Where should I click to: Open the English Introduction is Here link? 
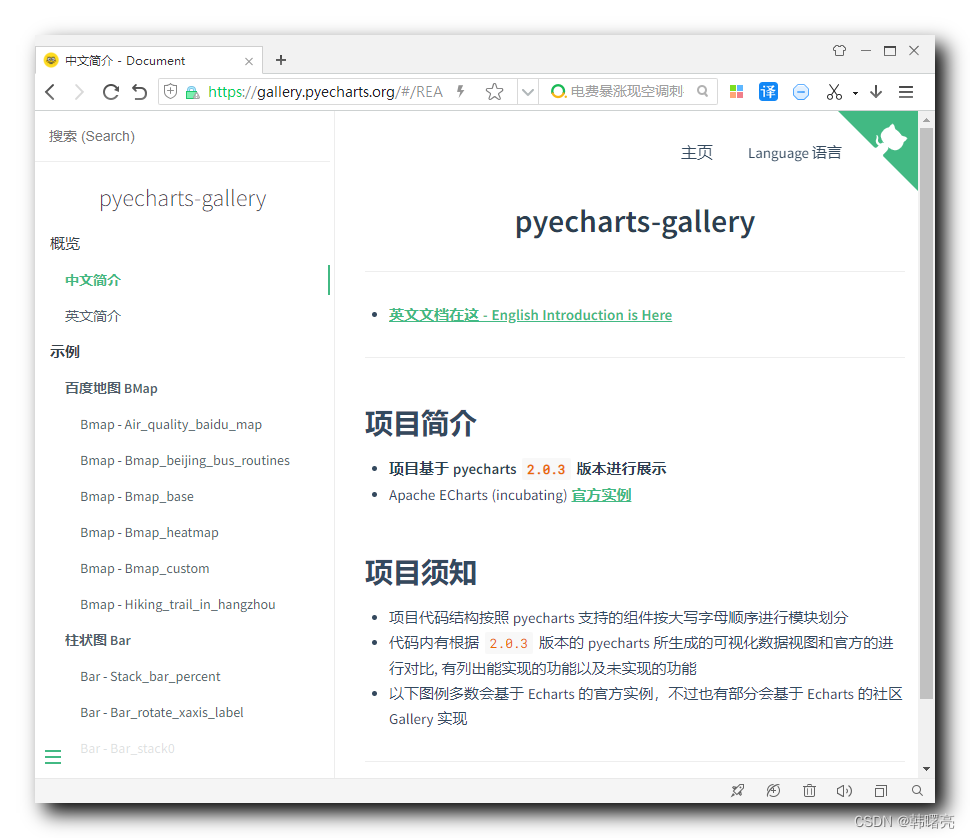pyautogui.click(x=530, y=315)
